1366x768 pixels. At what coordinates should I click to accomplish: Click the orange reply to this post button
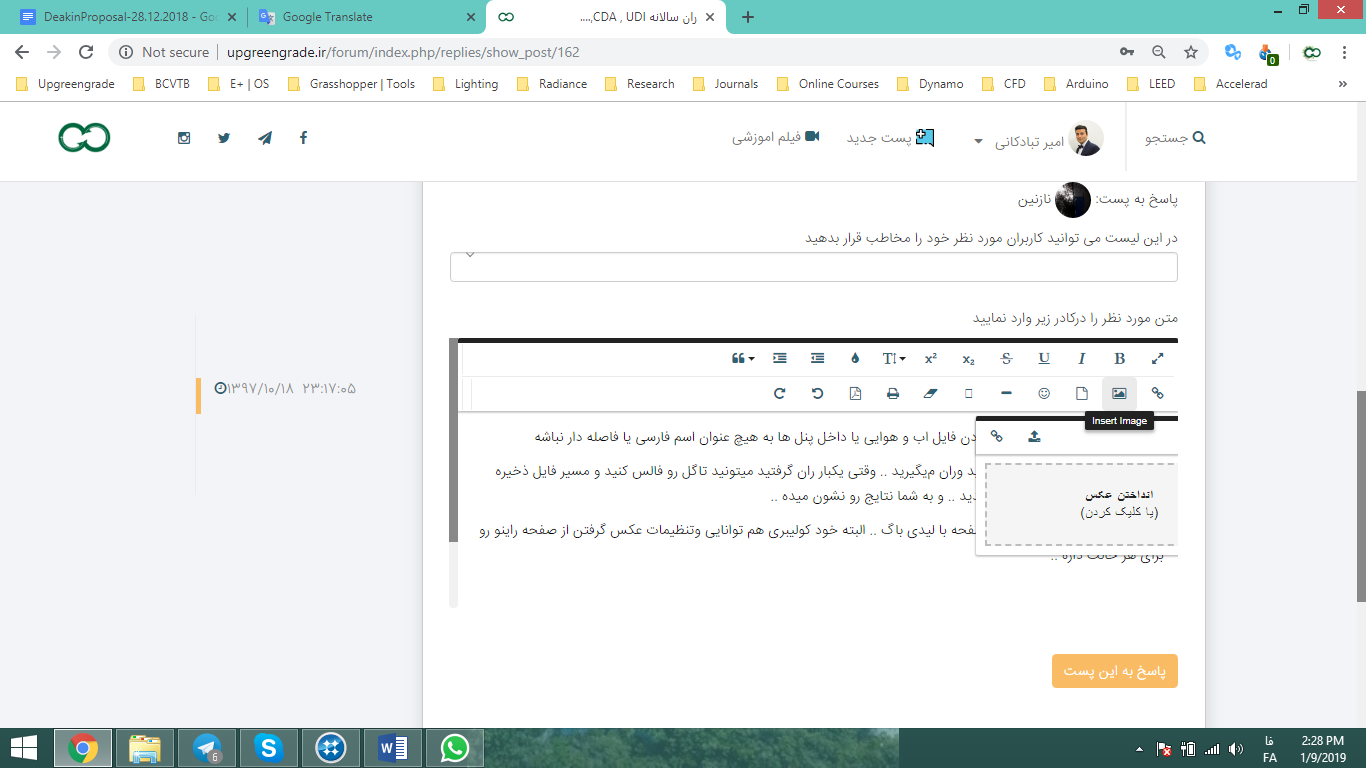coord(1115,671)
